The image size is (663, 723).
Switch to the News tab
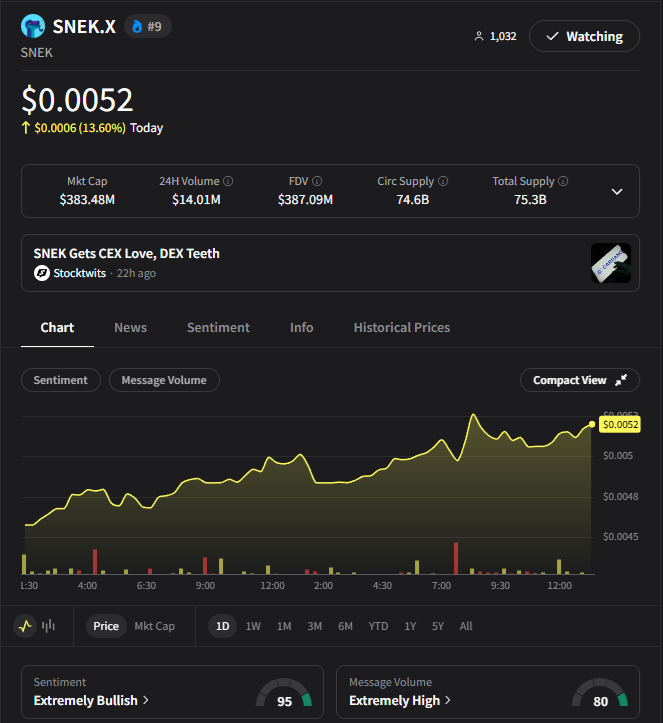tap(130, 327)
